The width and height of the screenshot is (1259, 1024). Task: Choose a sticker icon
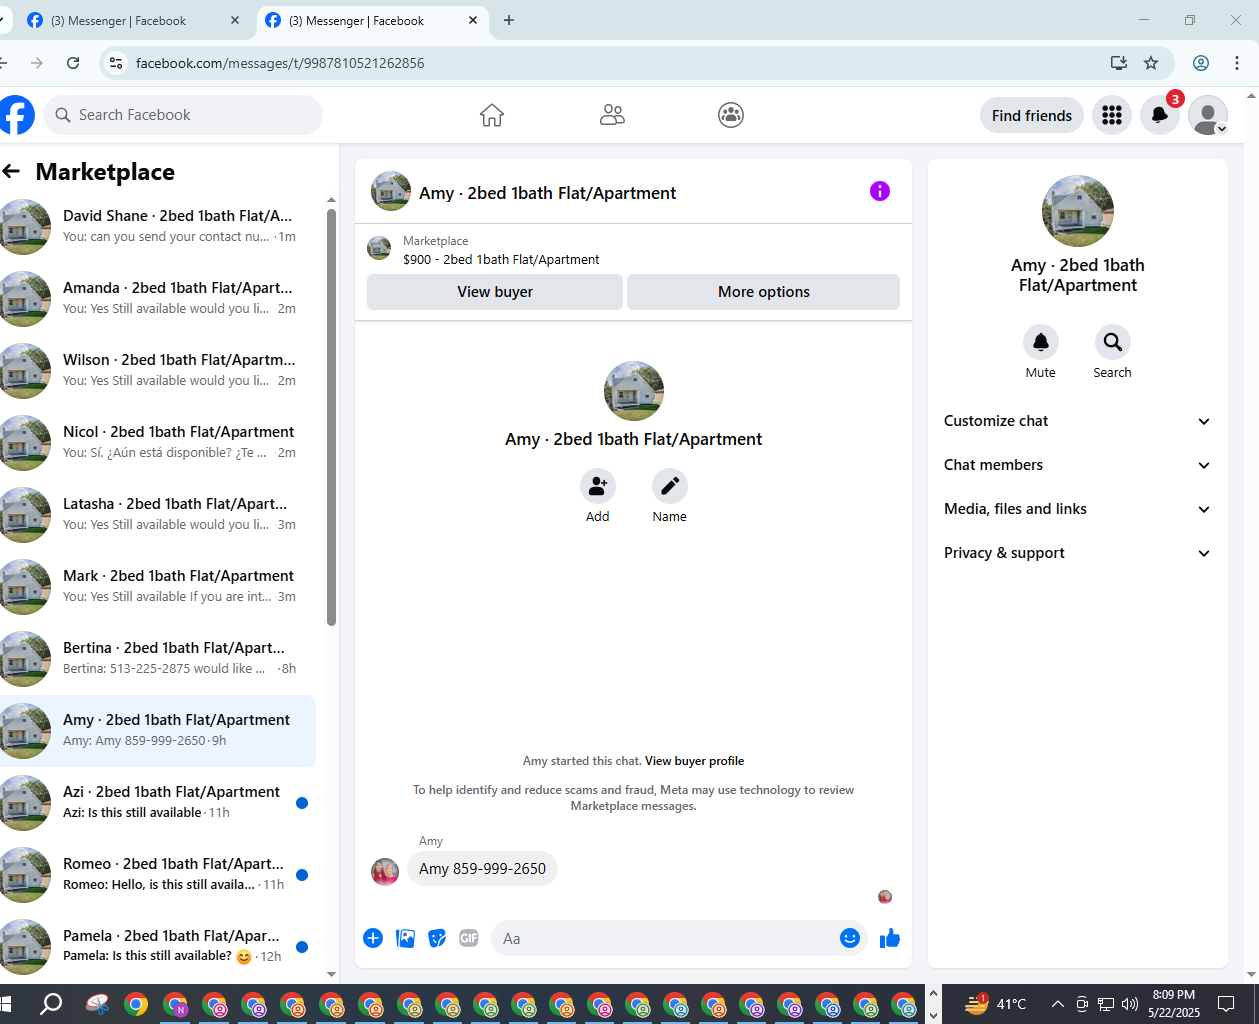click(x=437, y=938)
